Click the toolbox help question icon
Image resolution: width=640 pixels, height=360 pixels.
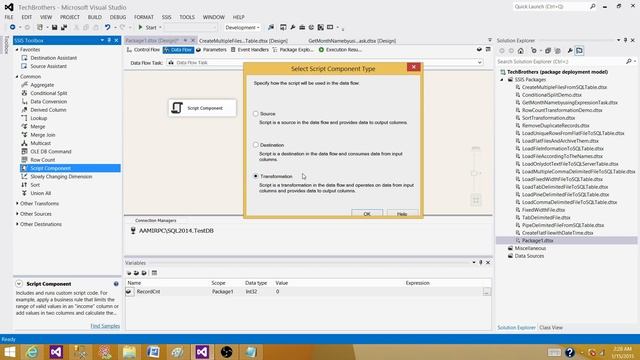click(x=116, y=284)
